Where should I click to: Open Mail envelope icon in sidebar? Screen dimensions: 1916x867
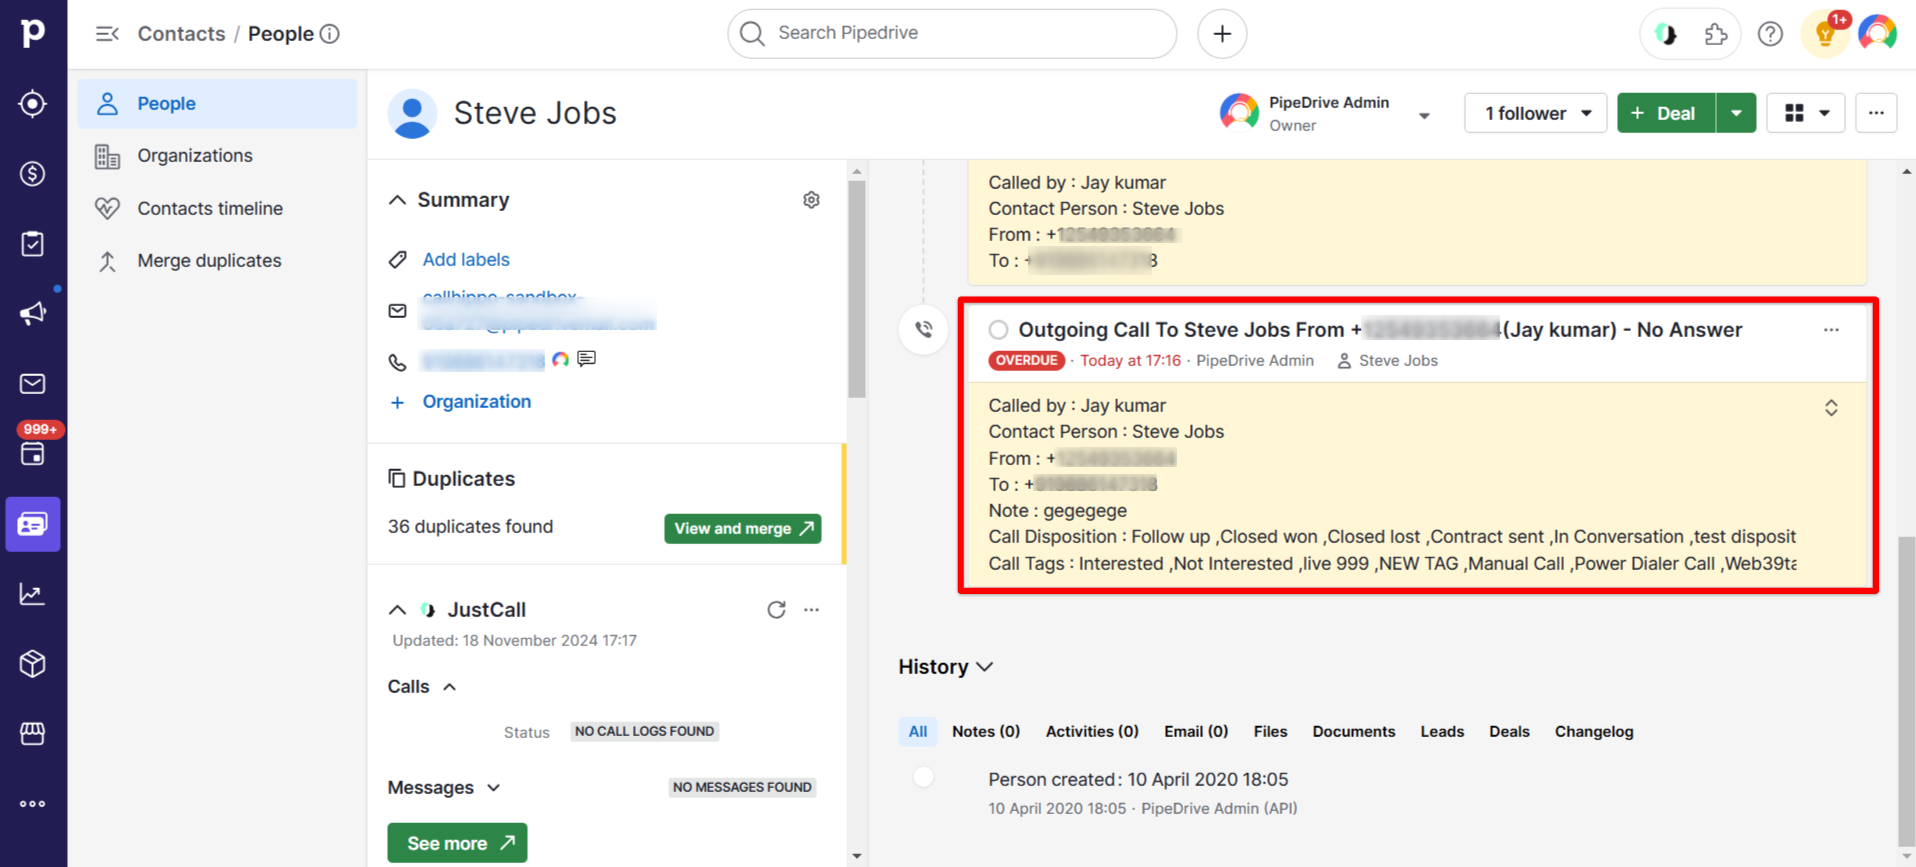click(33, 384)
